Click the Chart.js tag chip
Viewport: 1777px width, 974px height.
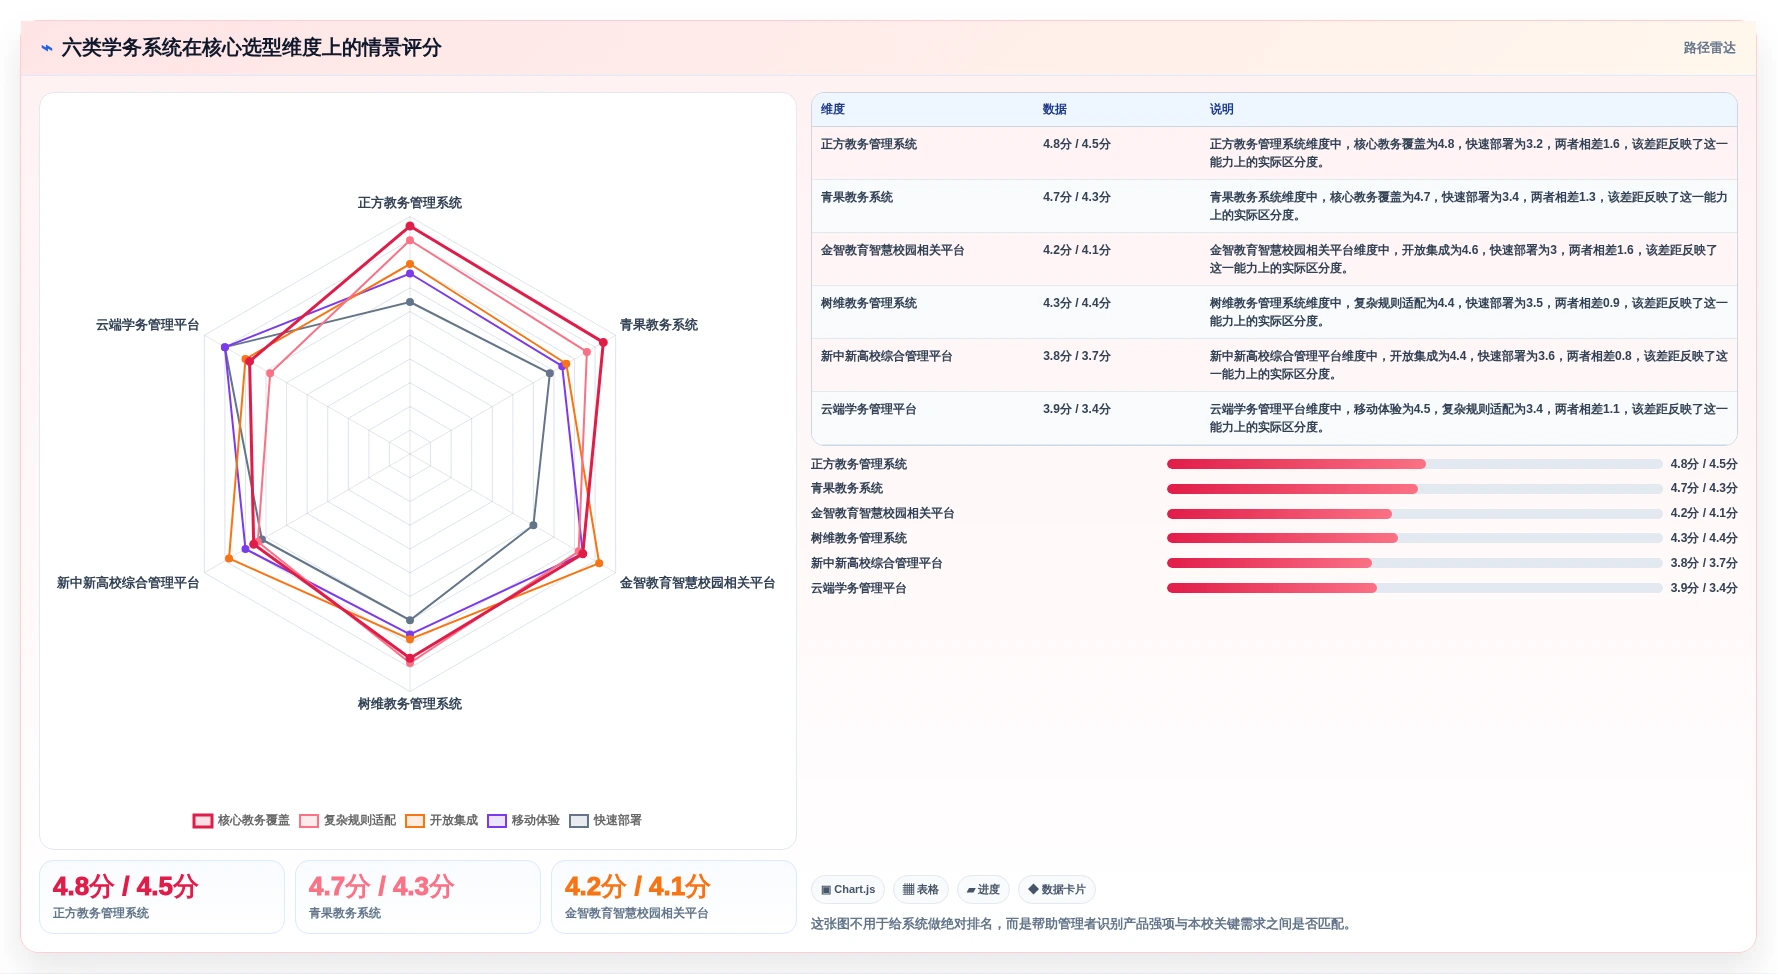pos(848,889)
